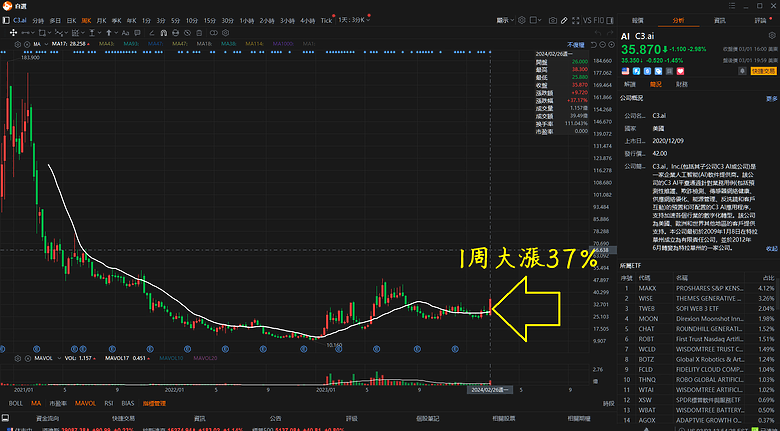Collapse company description with 收起
This screenshot has width=780, height=431.
[771, 248]
